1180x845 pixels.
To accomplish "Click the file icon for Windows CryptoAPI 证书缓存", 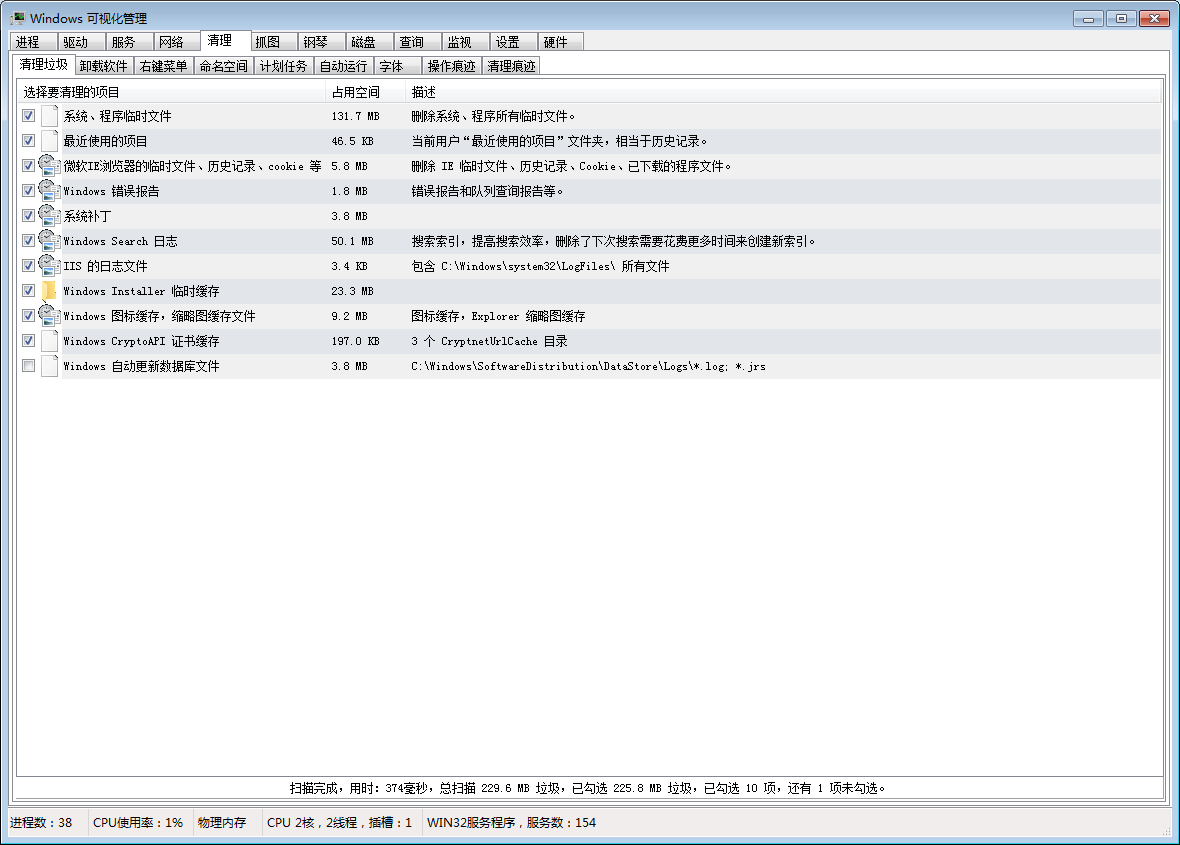I will click(50, 341).
